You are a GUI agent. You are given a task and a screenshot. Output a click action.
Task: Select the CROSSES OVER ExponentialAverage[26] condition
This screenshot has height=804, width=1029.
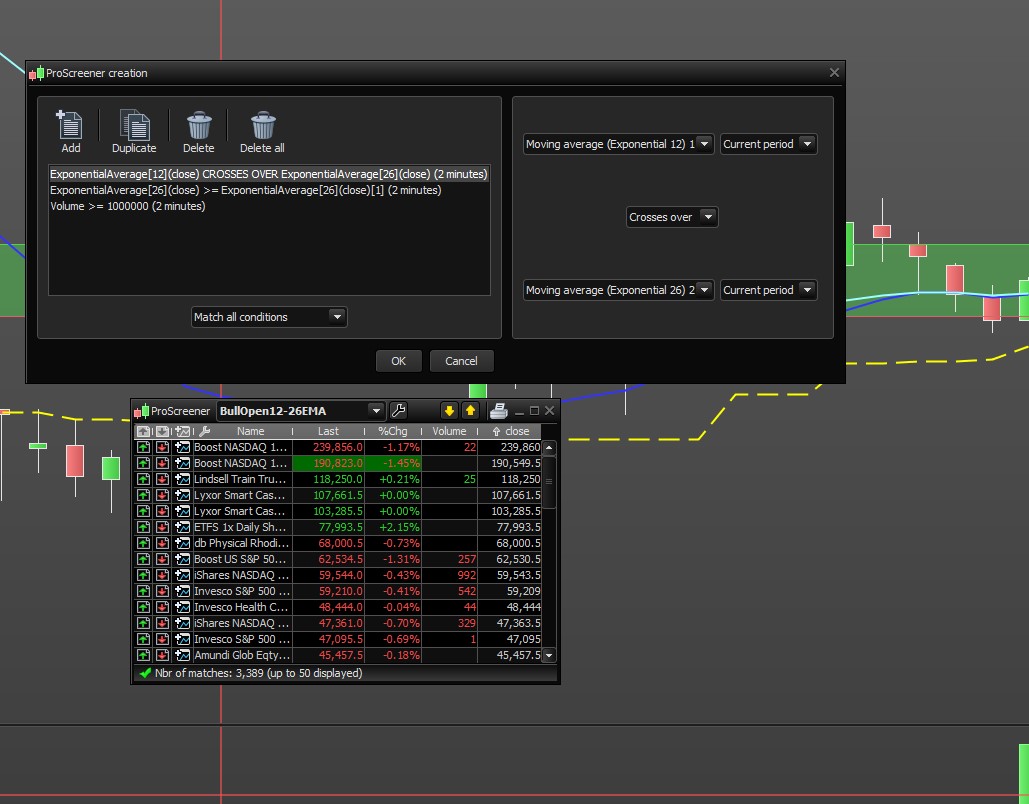point(268,174)
